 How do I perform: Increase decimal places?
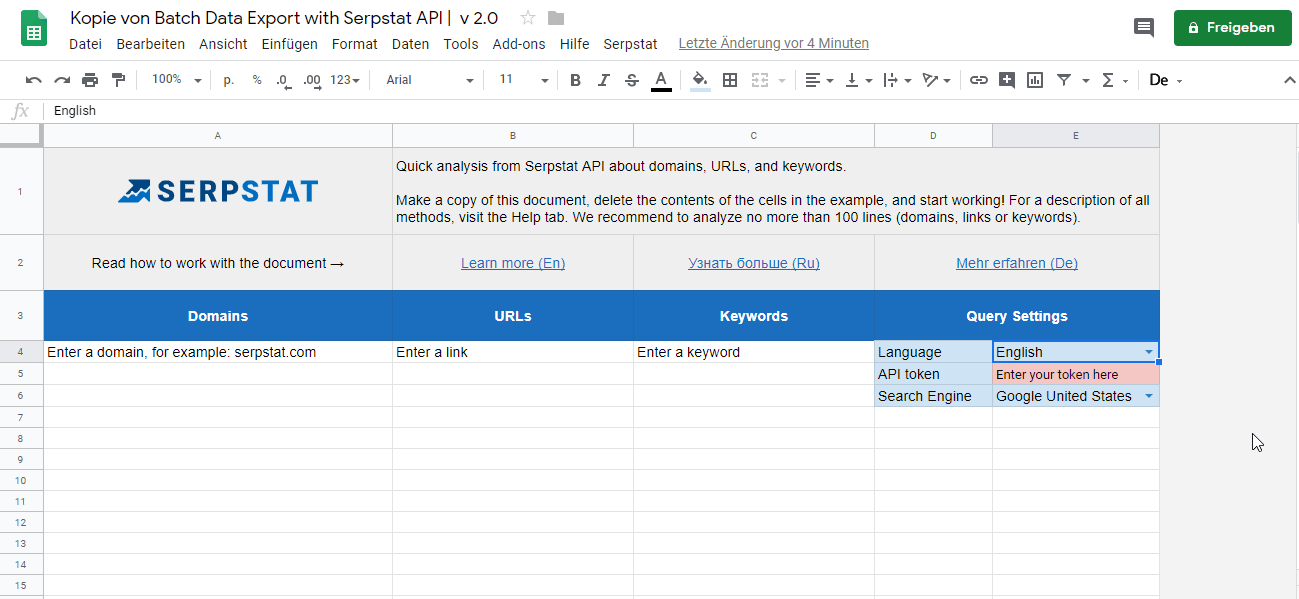coord(311,80)
